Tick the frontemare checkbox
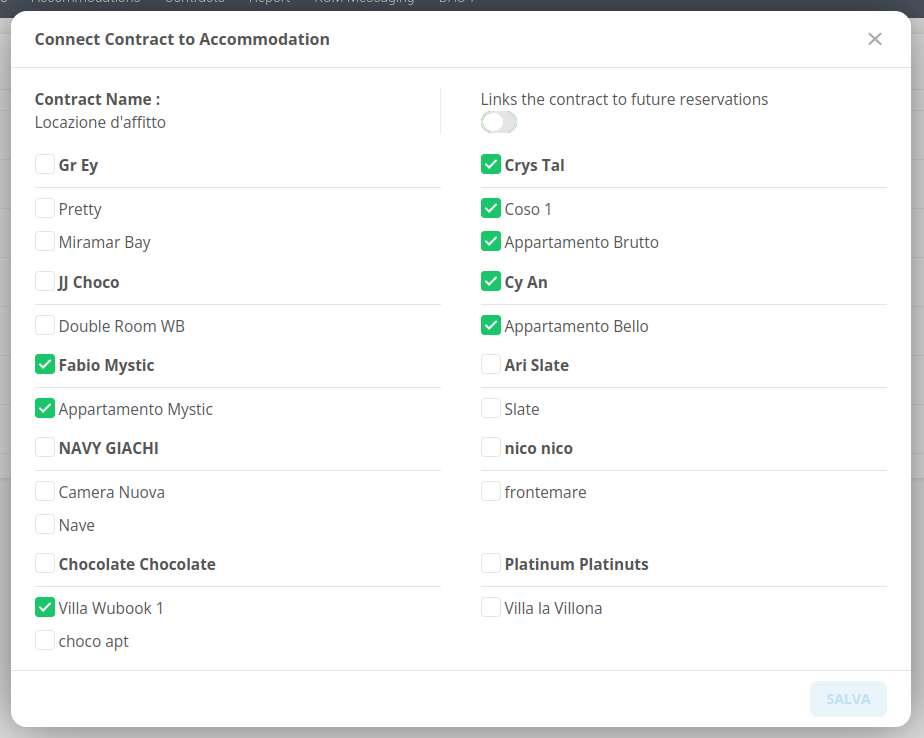Image resolution: width=924 pixels, height=738 pixels. pos(491,491)
